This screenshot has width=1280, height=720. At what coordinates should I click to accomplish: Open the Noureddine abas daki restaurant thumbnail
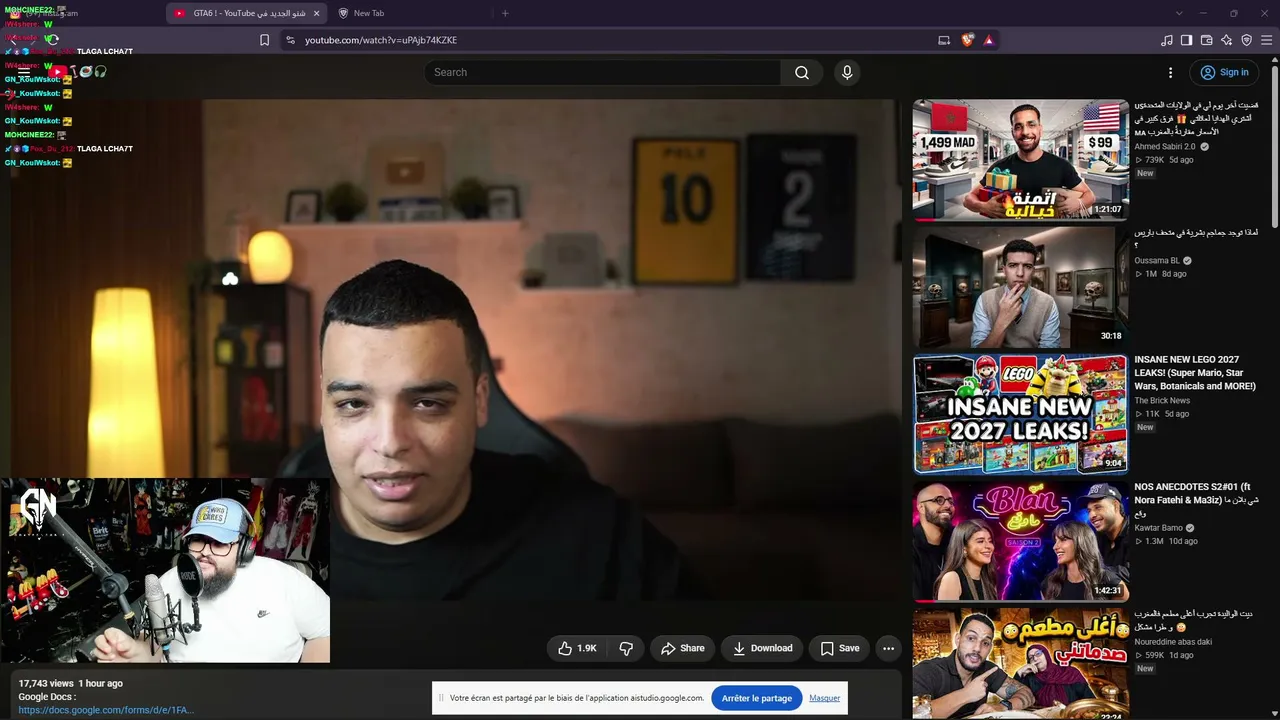(x=1020, y=664)
